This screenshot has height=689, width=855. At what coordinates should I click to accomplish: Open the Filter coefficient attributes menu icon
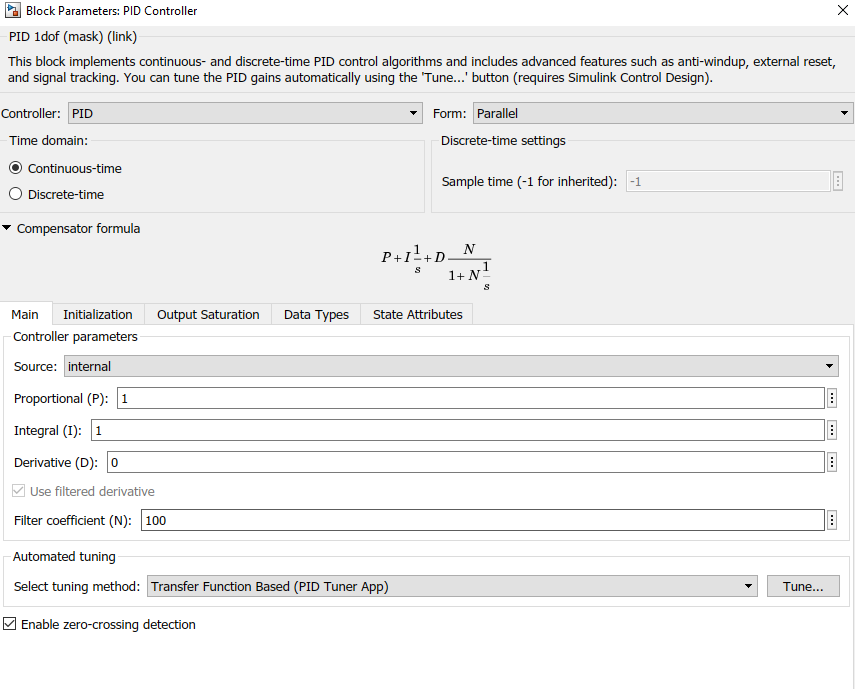tap(832, 520)
